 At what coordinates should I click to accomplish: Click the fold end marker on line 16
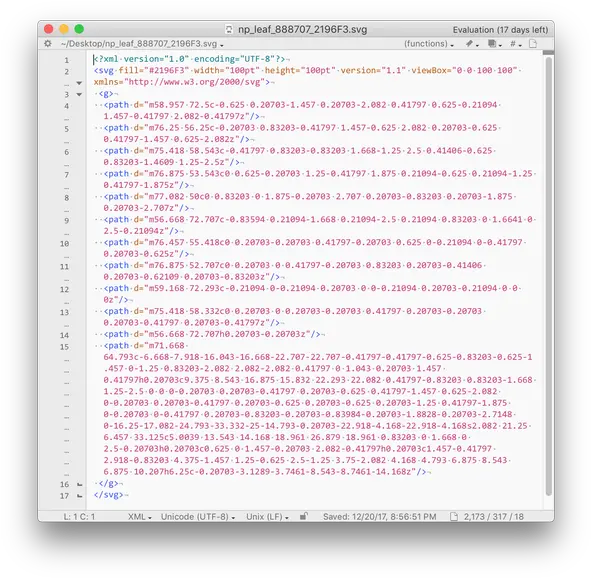pos(80,484)
